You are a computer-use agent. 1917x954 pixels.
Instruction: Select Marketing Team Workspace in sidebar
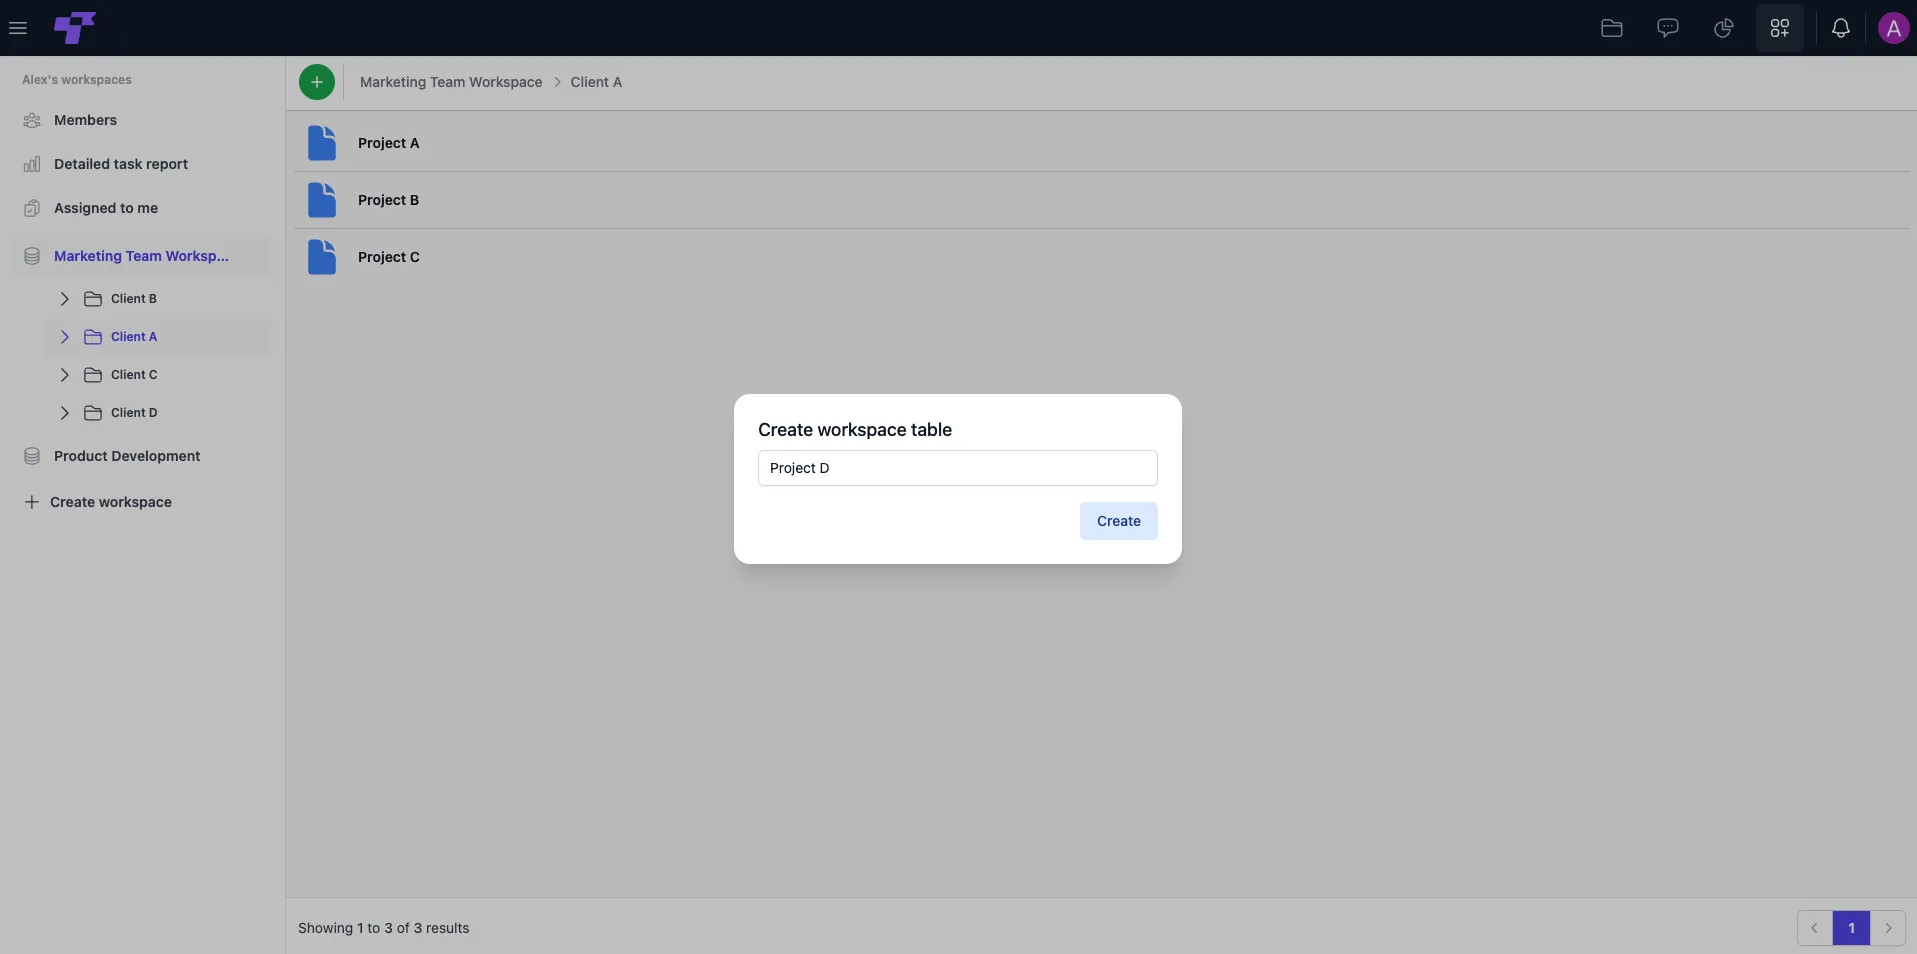[142, 256]
